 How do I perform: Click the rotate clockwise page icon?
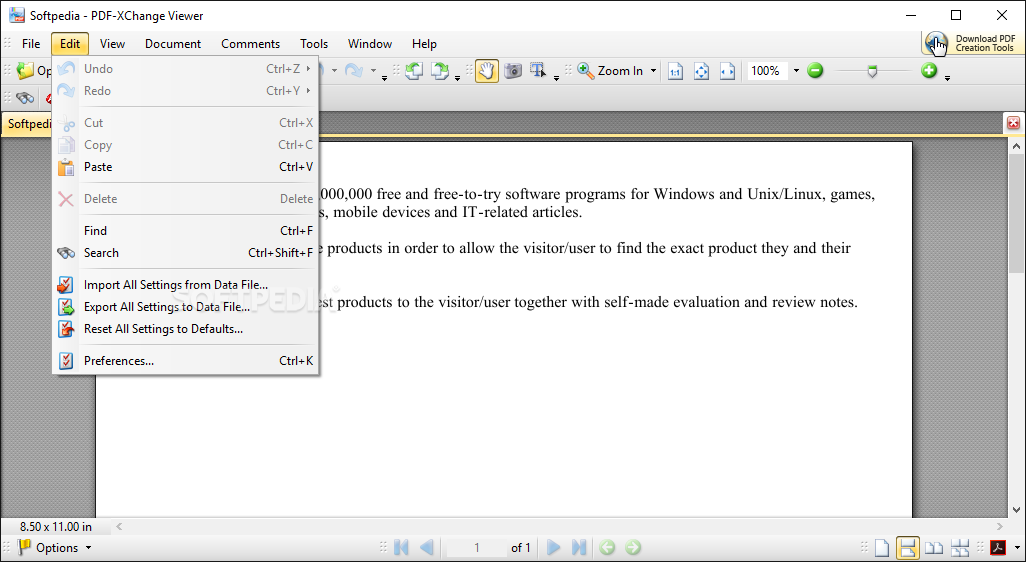coord(440,71)
